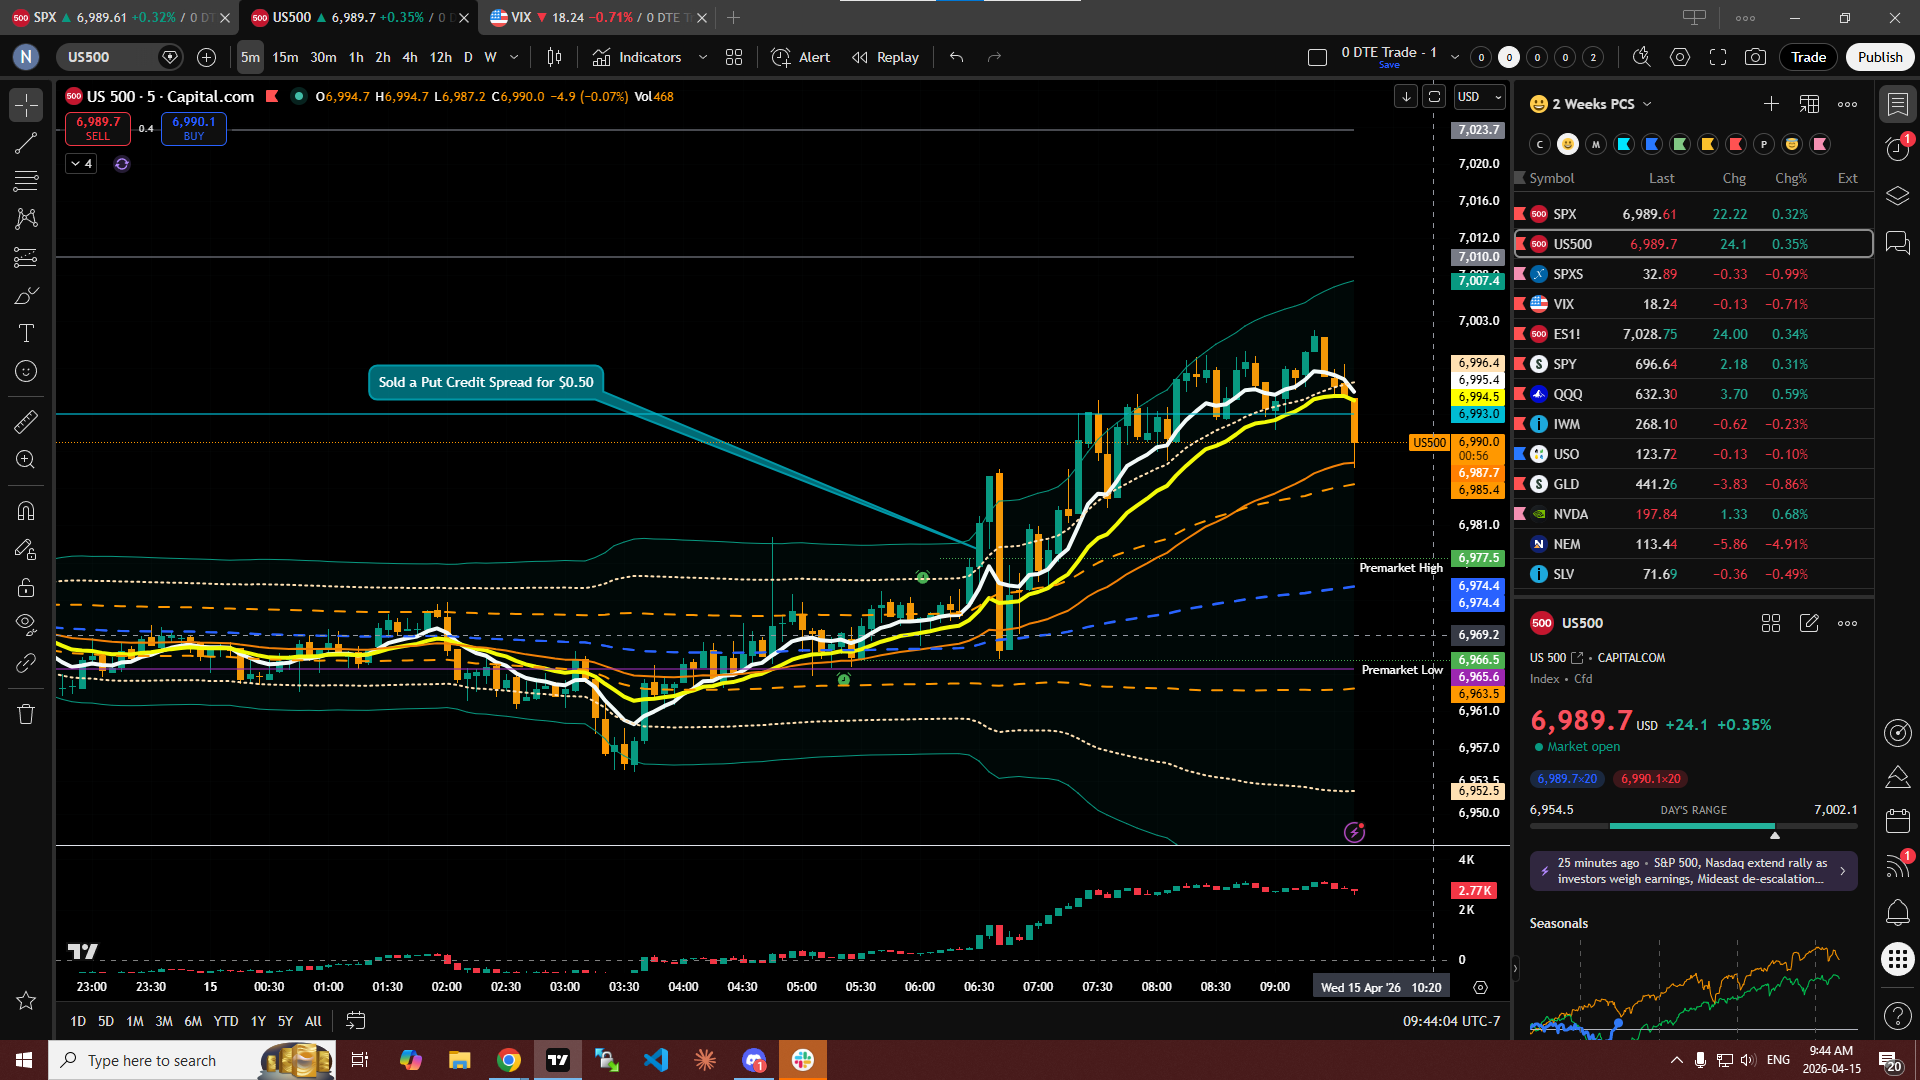This screenshot has width=1920, height=1080.
Task: Toggle magnet mode in drawing toolbar
Action: 26,511
